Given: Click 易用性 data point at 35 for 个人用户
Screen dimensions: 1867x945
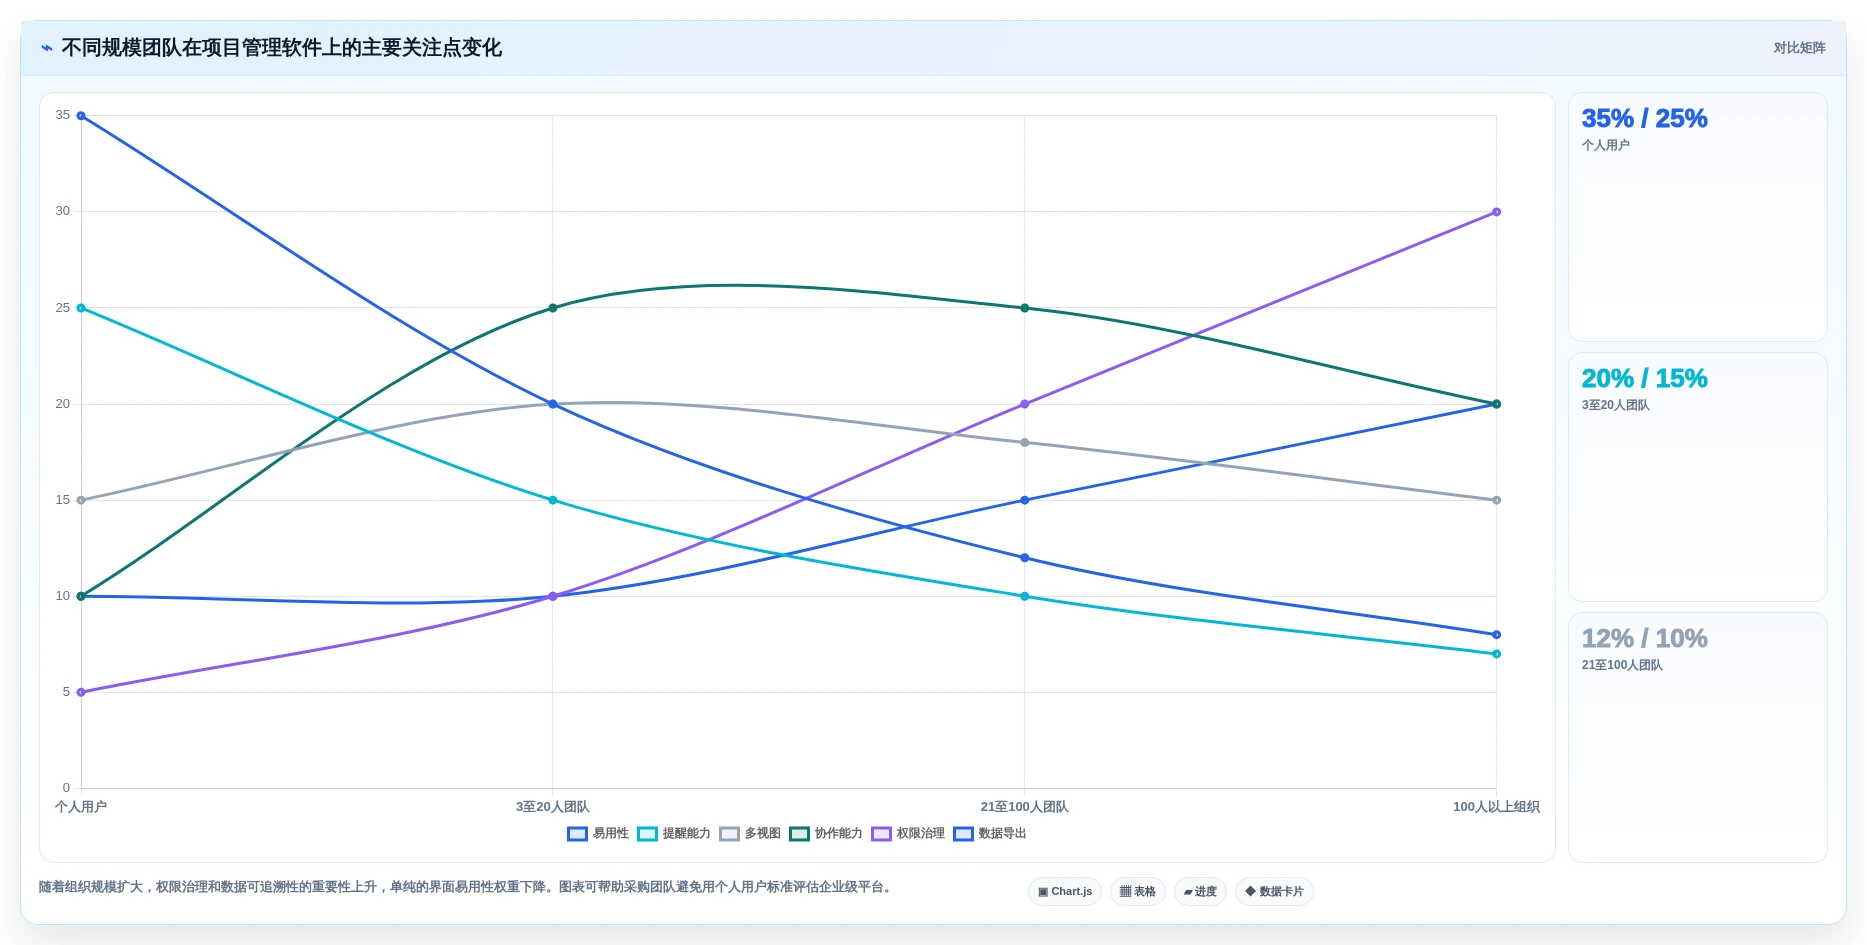Looking at the screenshot, I should point(81,116).
